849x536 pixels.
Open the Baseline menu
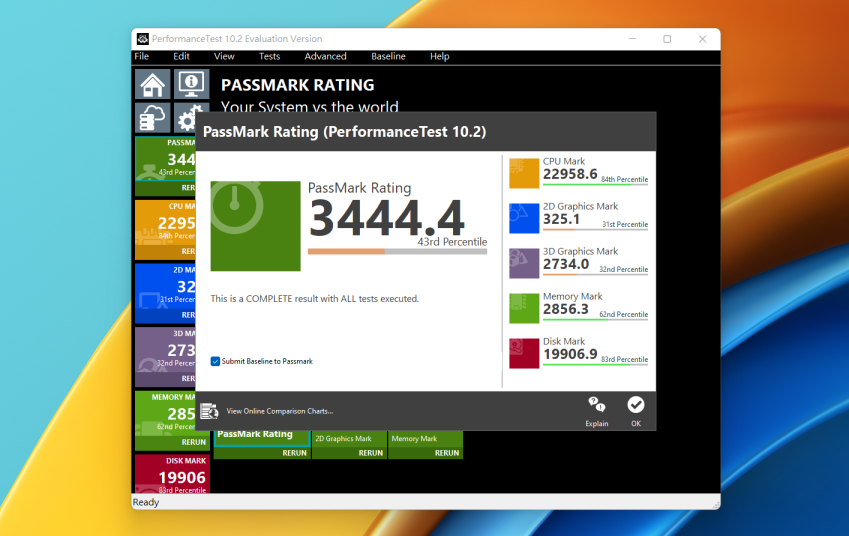click(388, 56)
